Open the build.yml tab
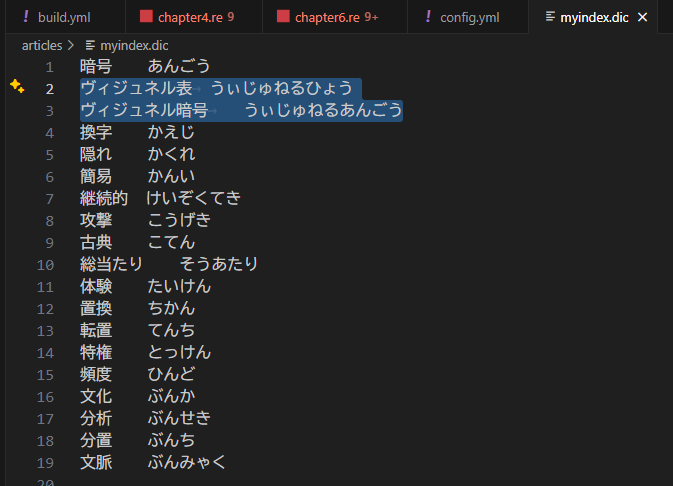The width and height of the screenshot is (673, 486). pos(64,17)
